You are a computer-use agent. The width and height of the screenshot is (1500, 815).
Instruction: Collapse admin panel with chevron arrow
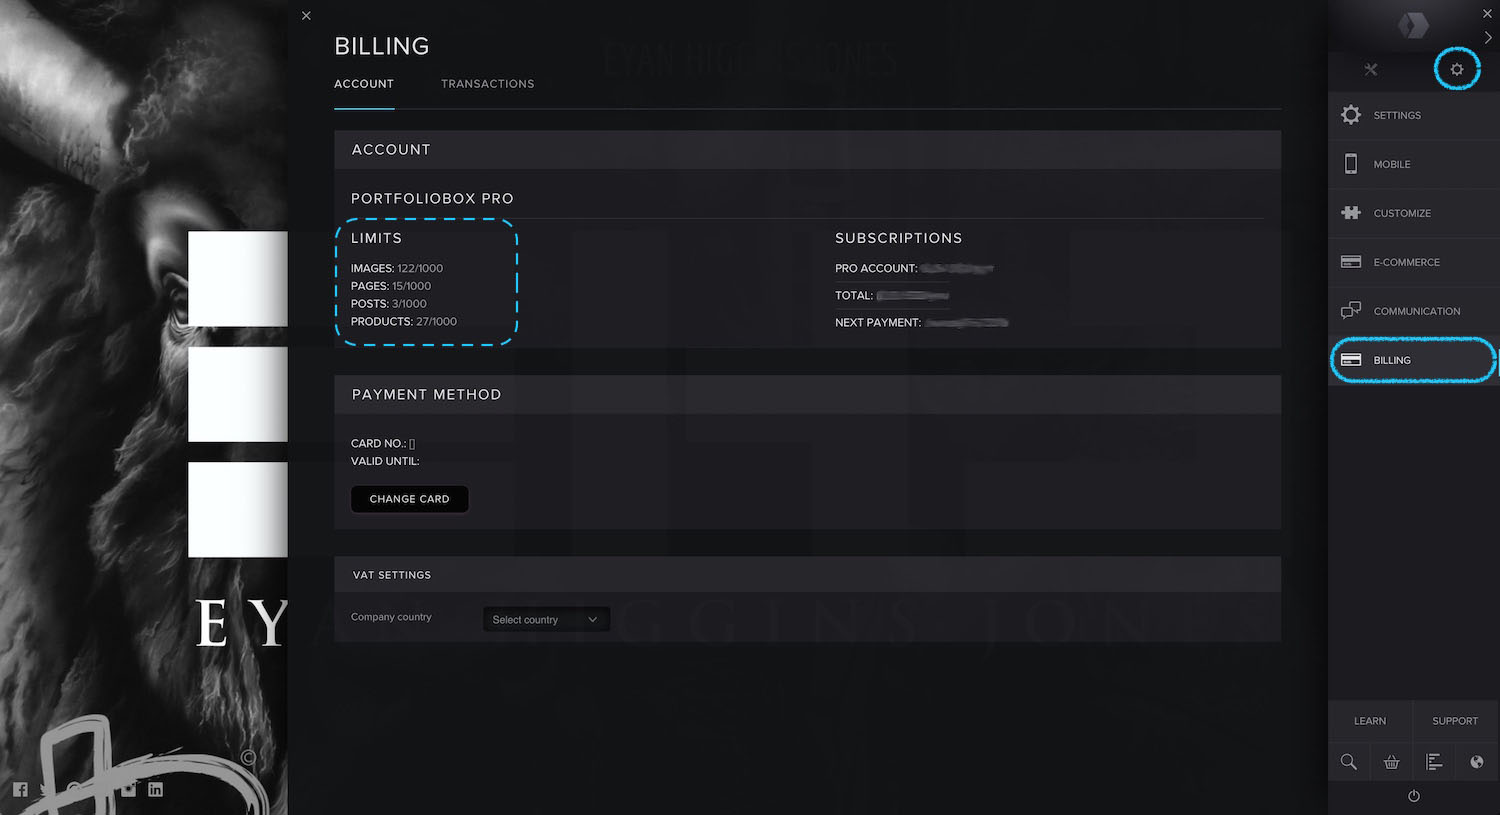(x=1488, y=38)
